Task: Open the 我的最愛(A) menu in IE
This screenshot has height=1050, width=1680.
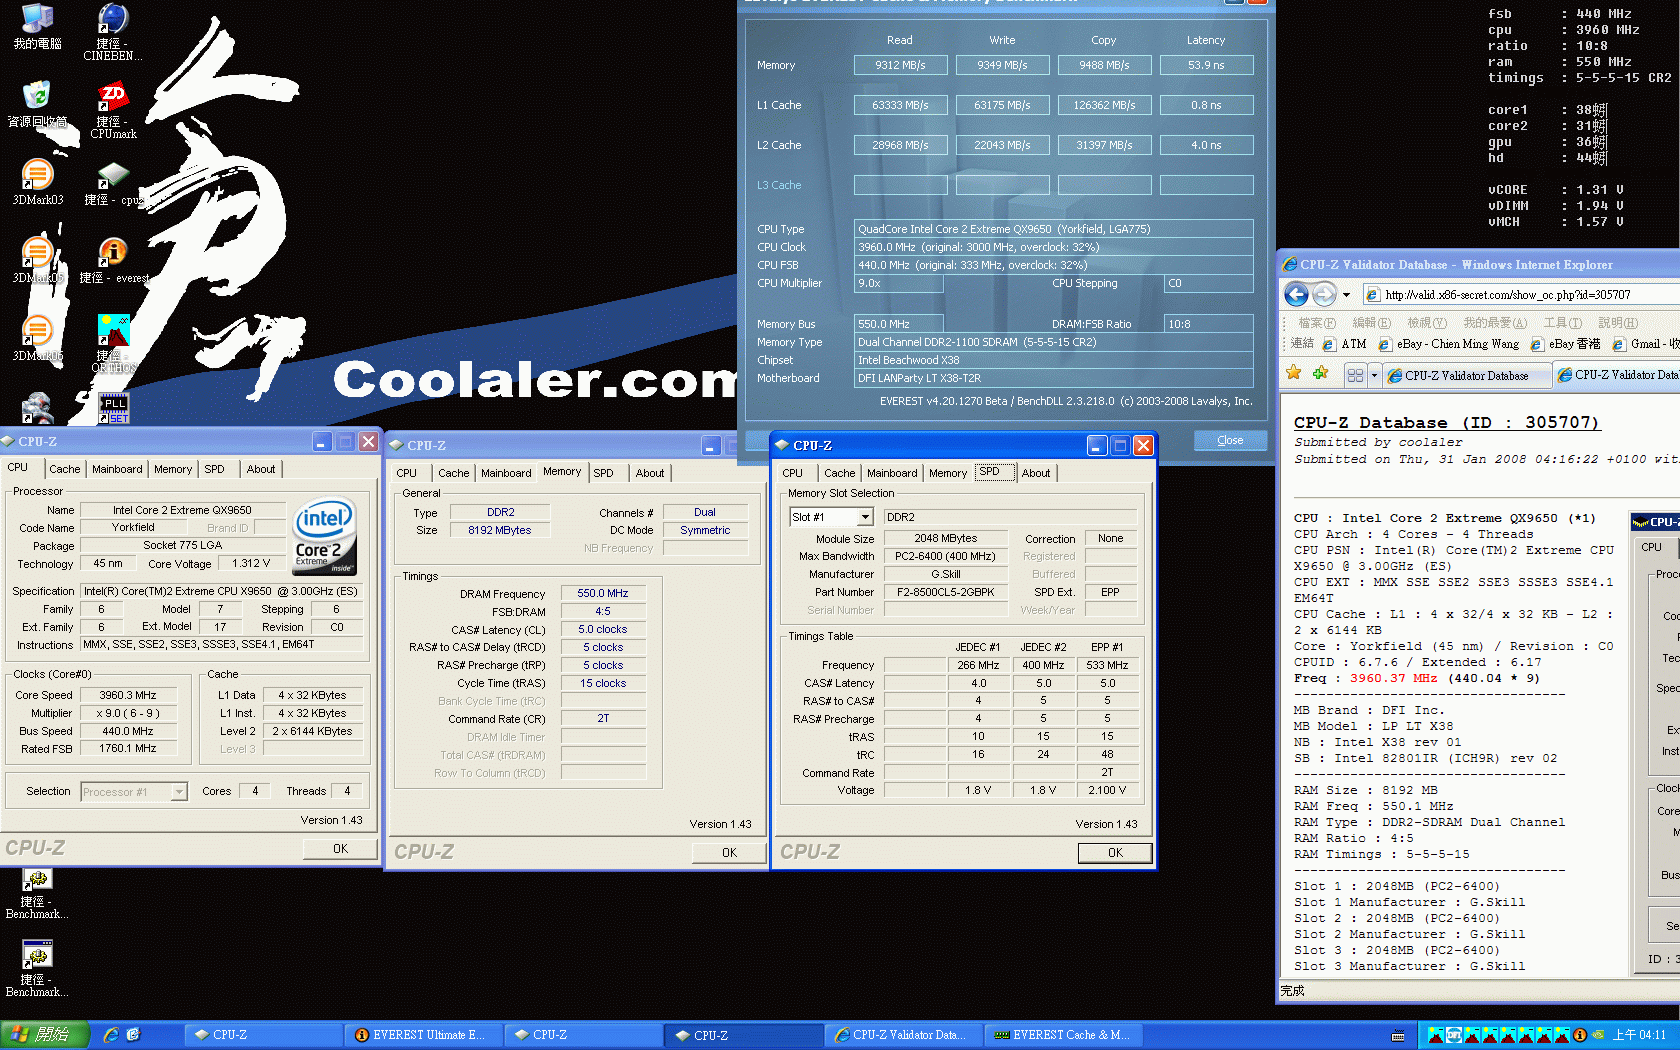Action: click(x=1495, y=323)
